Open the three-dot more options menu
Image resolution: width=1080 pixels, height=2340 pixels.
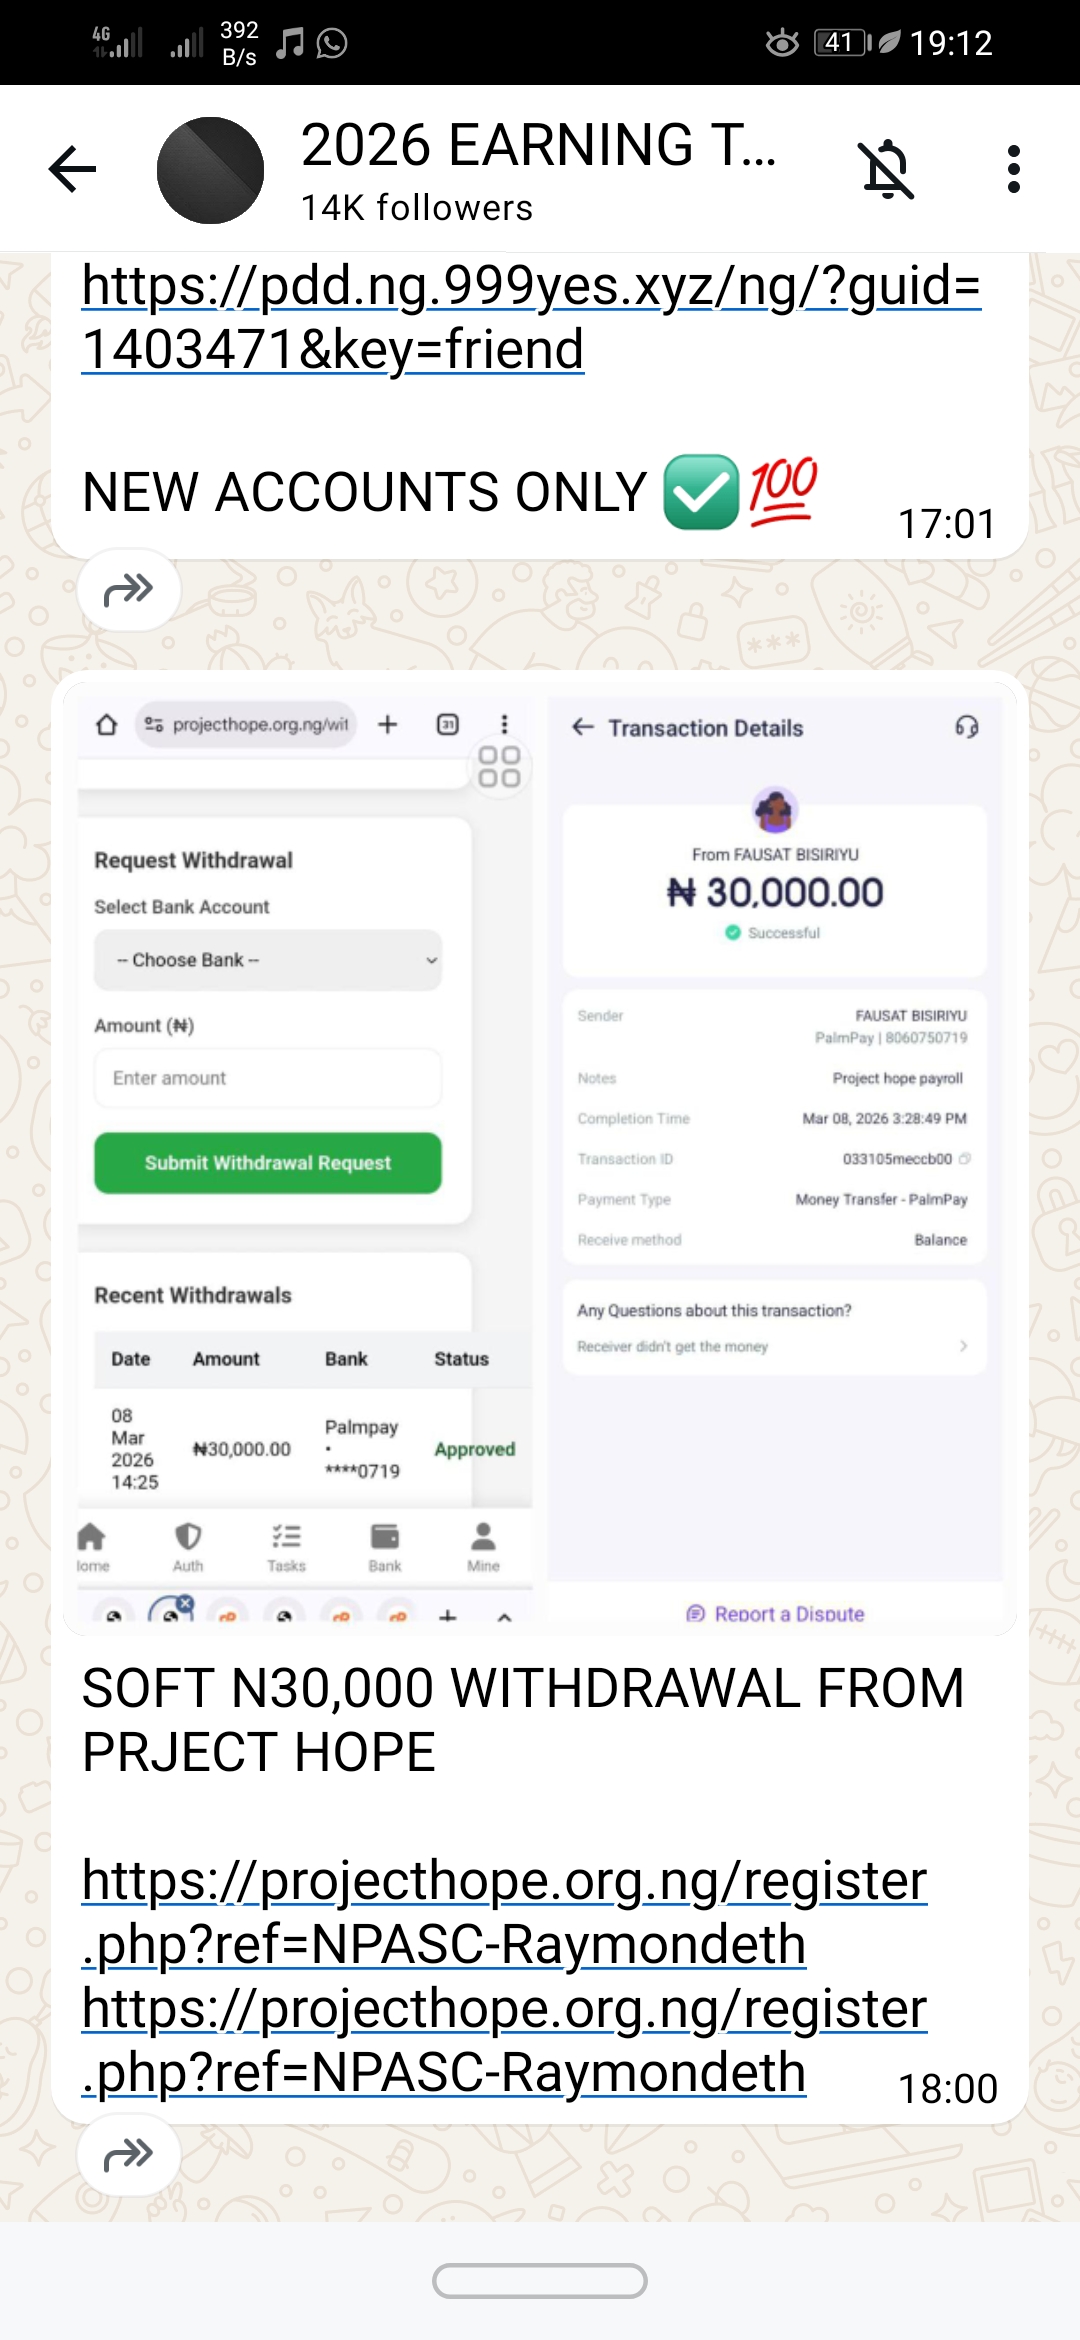1013,168
